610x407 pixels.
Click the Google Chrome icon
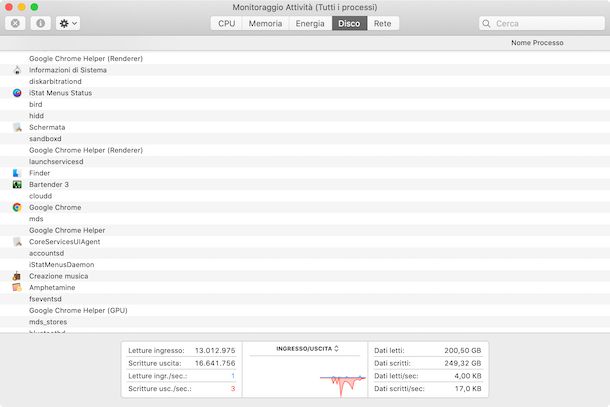click(x=17, y=207)
